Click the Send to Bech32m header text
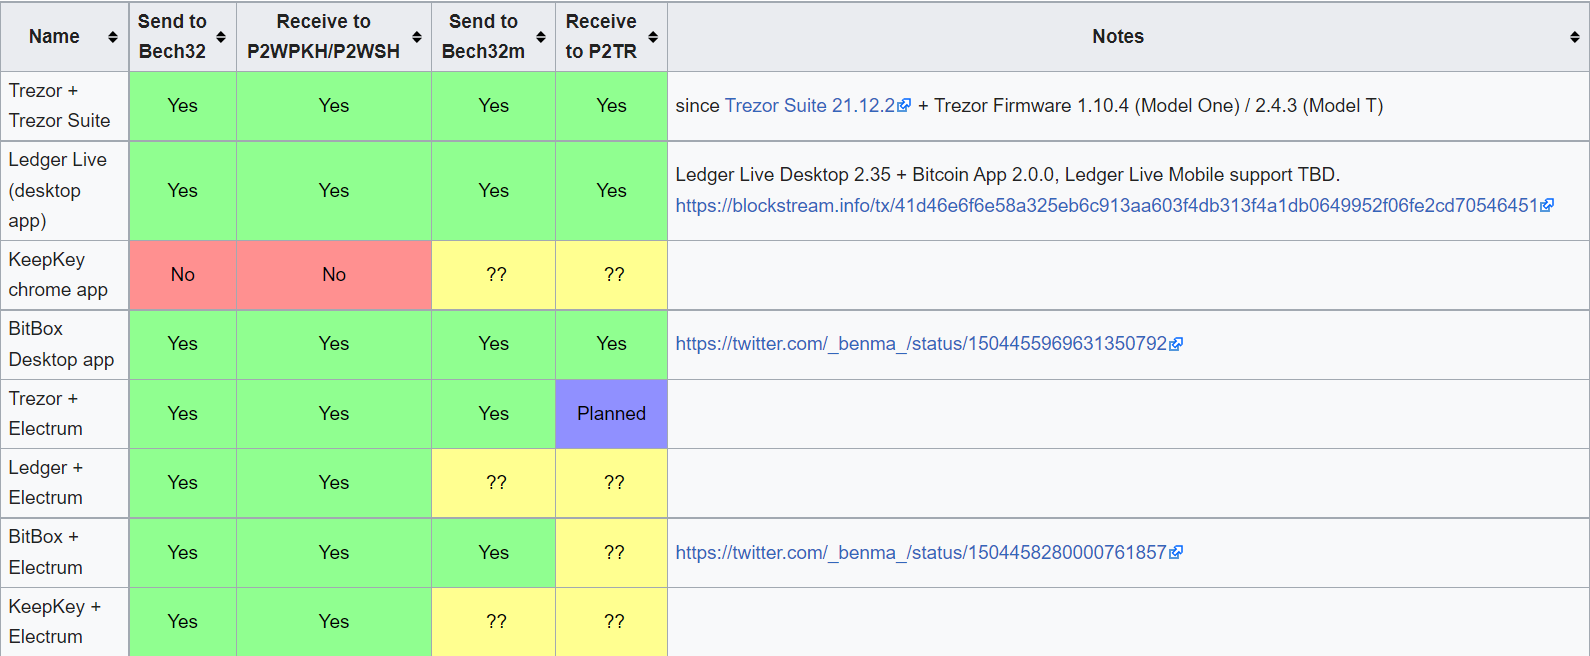This screenshot has height=656, width=1590. [483, 36]
